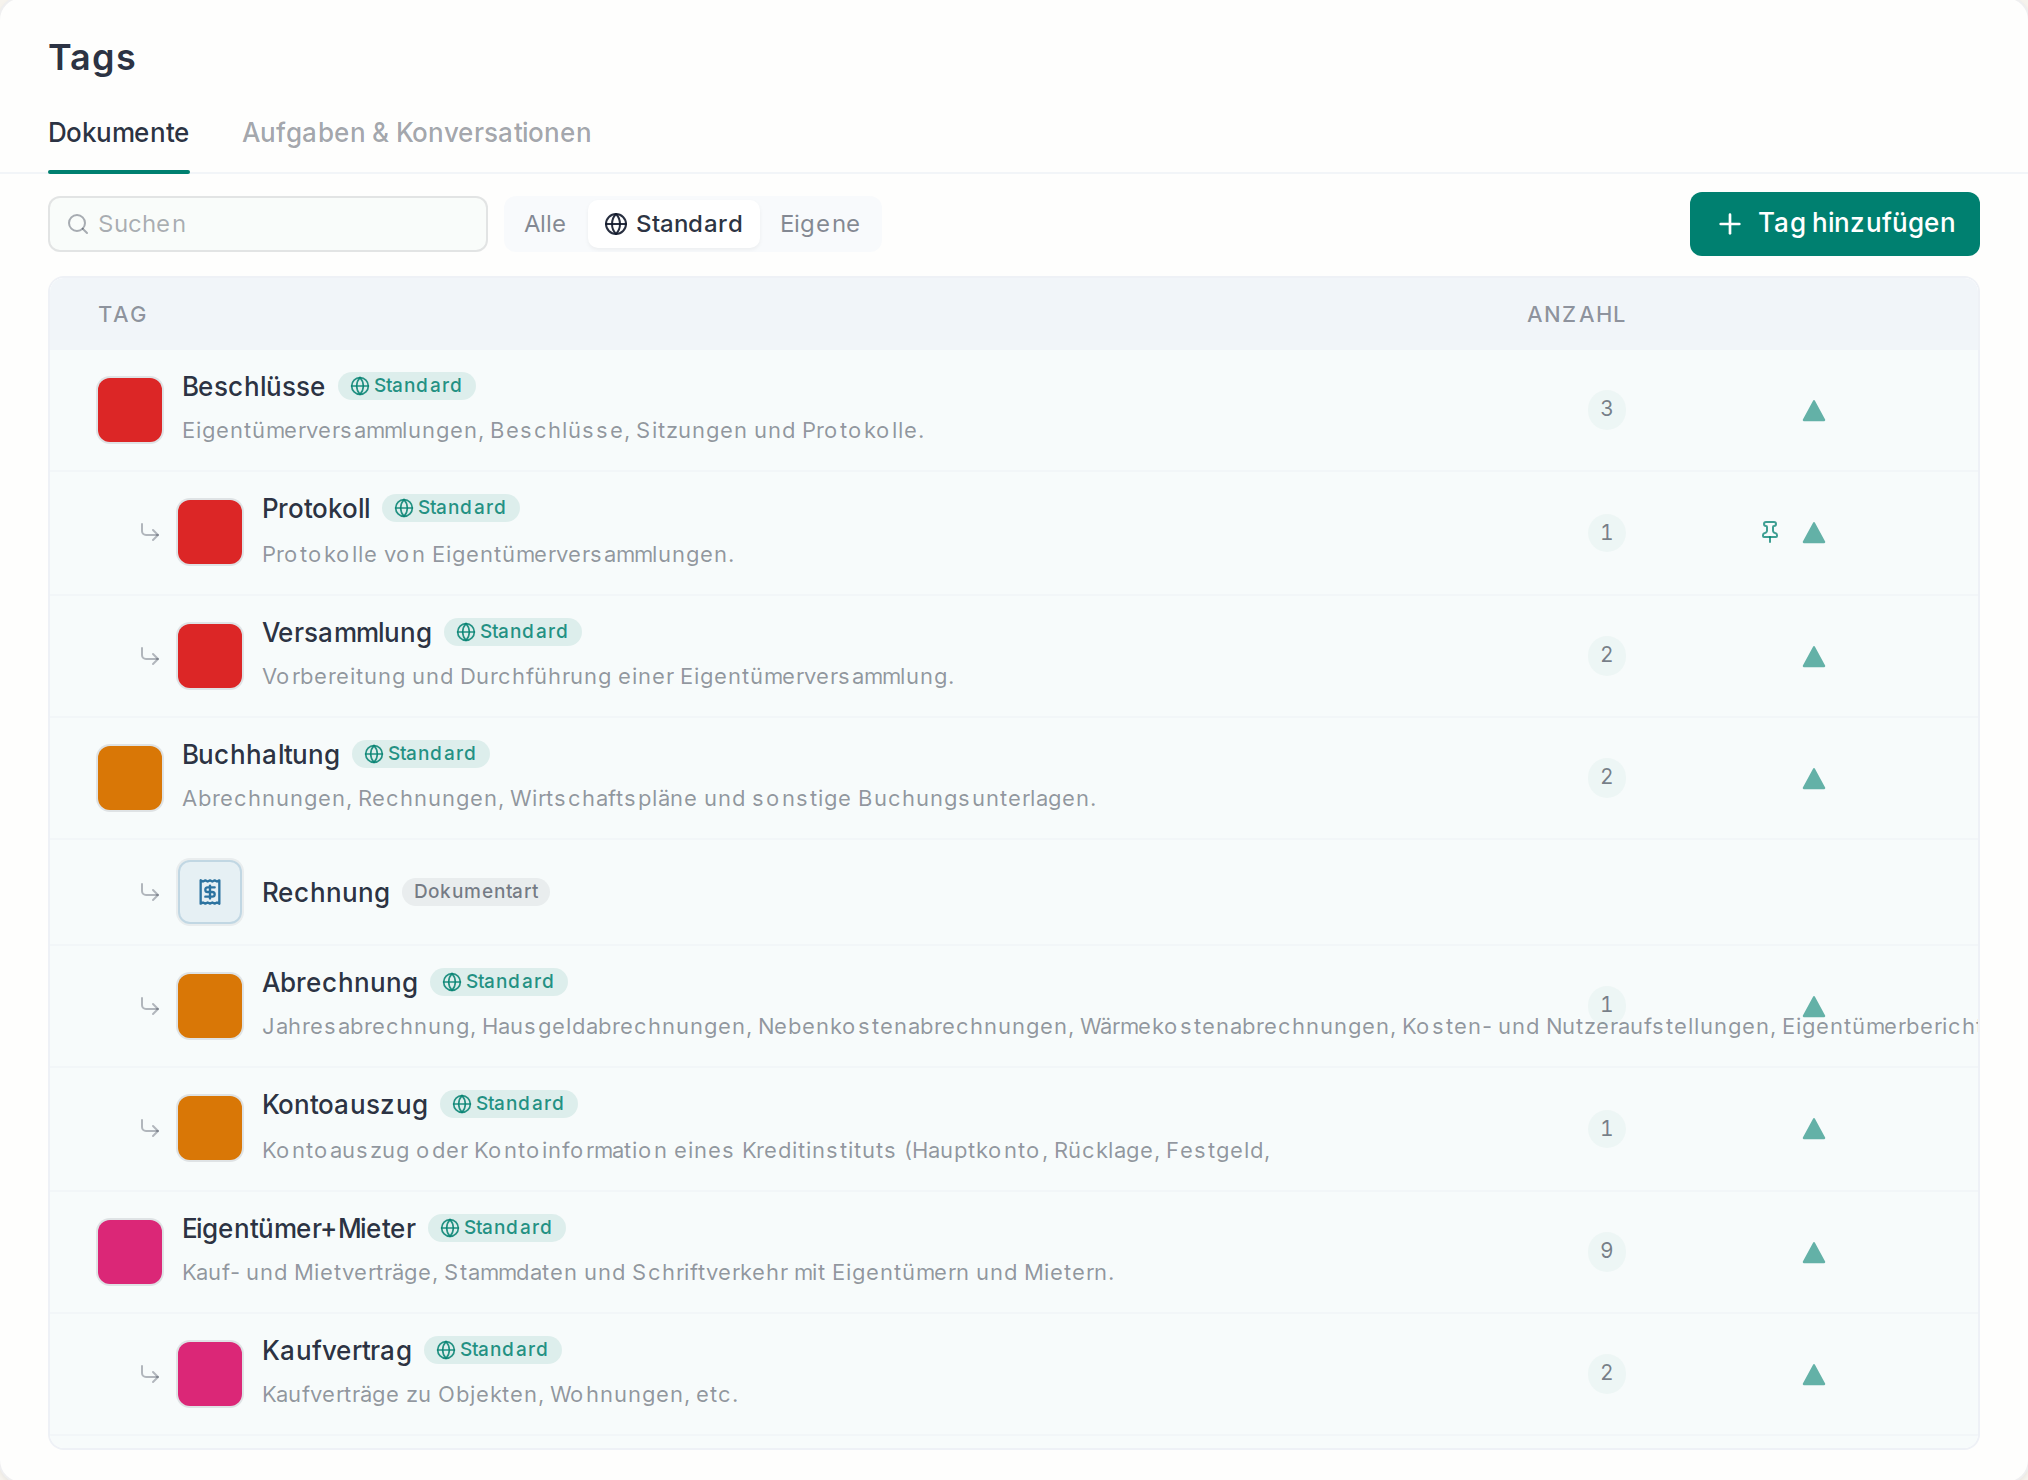Click the orange Buchhaltung color swatch
Screen dimensions: 2028x1480
[x=130, y=778]
